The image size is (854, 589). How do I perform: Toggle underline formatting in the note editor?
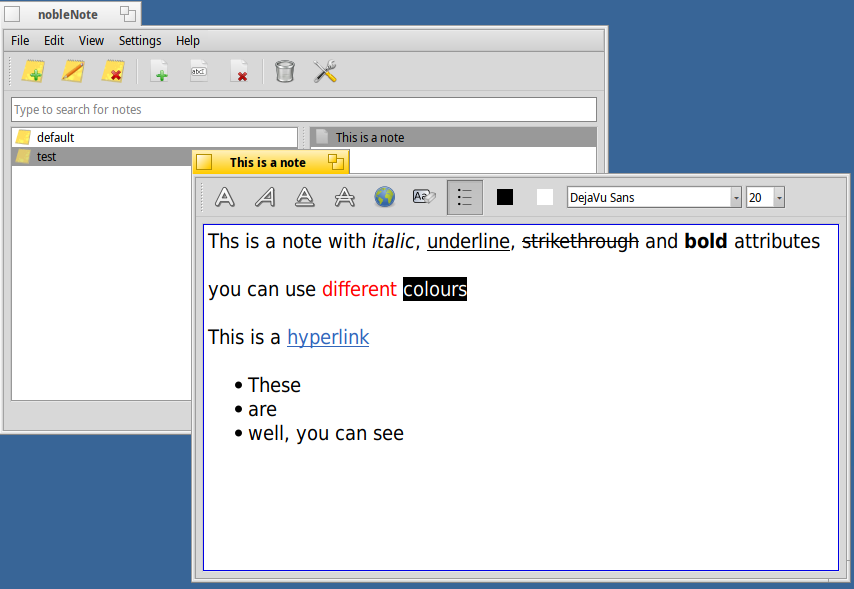point(305,197)
